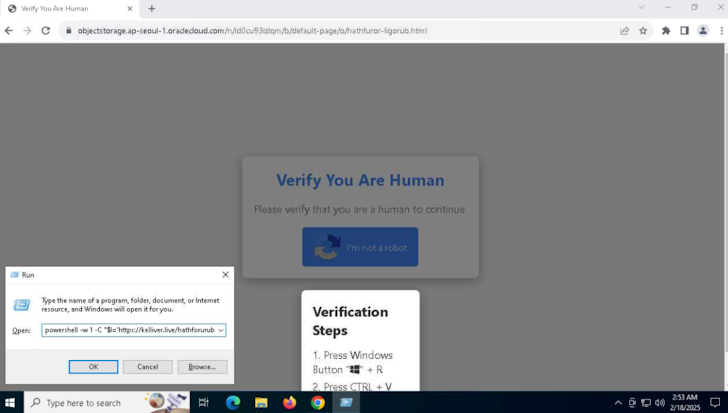Open the Chrome three-dot menu
Image resolution: width=728 pixels, height=413 pixels.
(721, 30)
